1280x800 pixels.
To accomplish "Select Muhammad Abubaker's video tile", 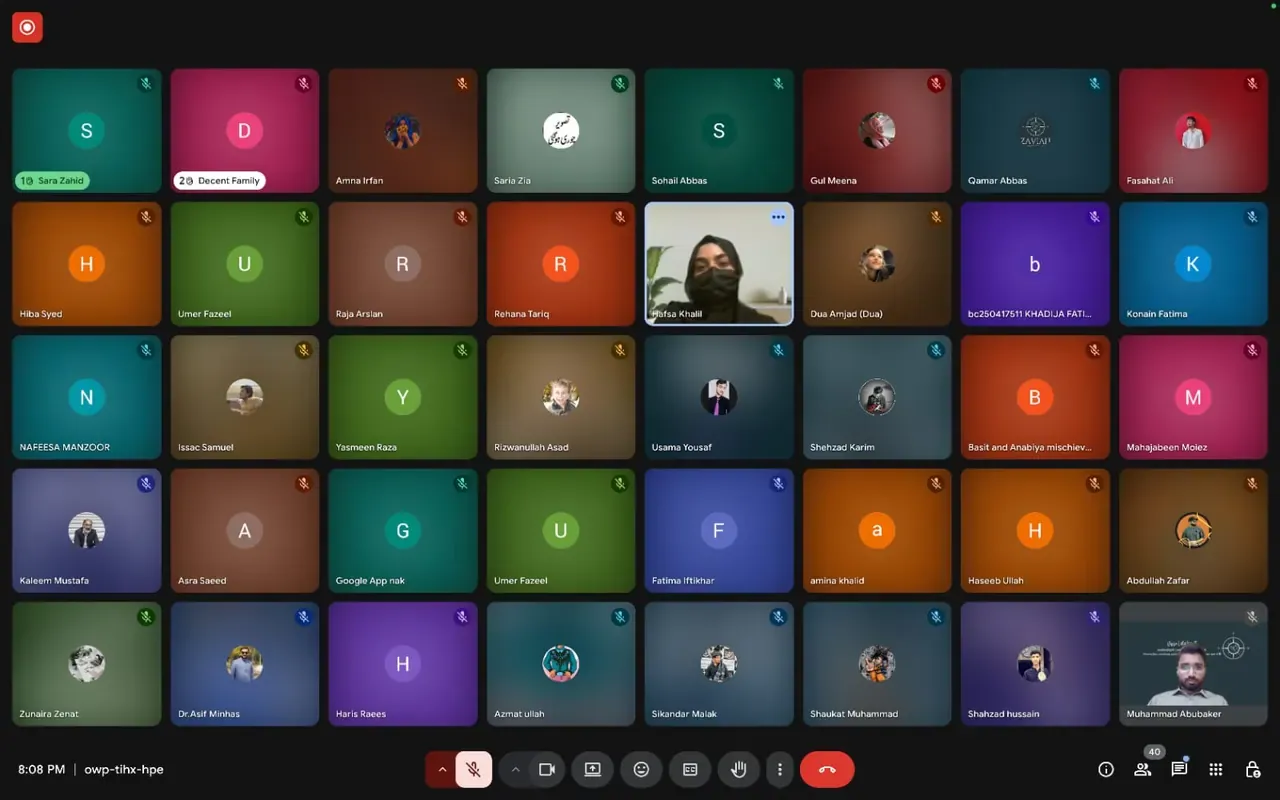I will (1193, 664).
